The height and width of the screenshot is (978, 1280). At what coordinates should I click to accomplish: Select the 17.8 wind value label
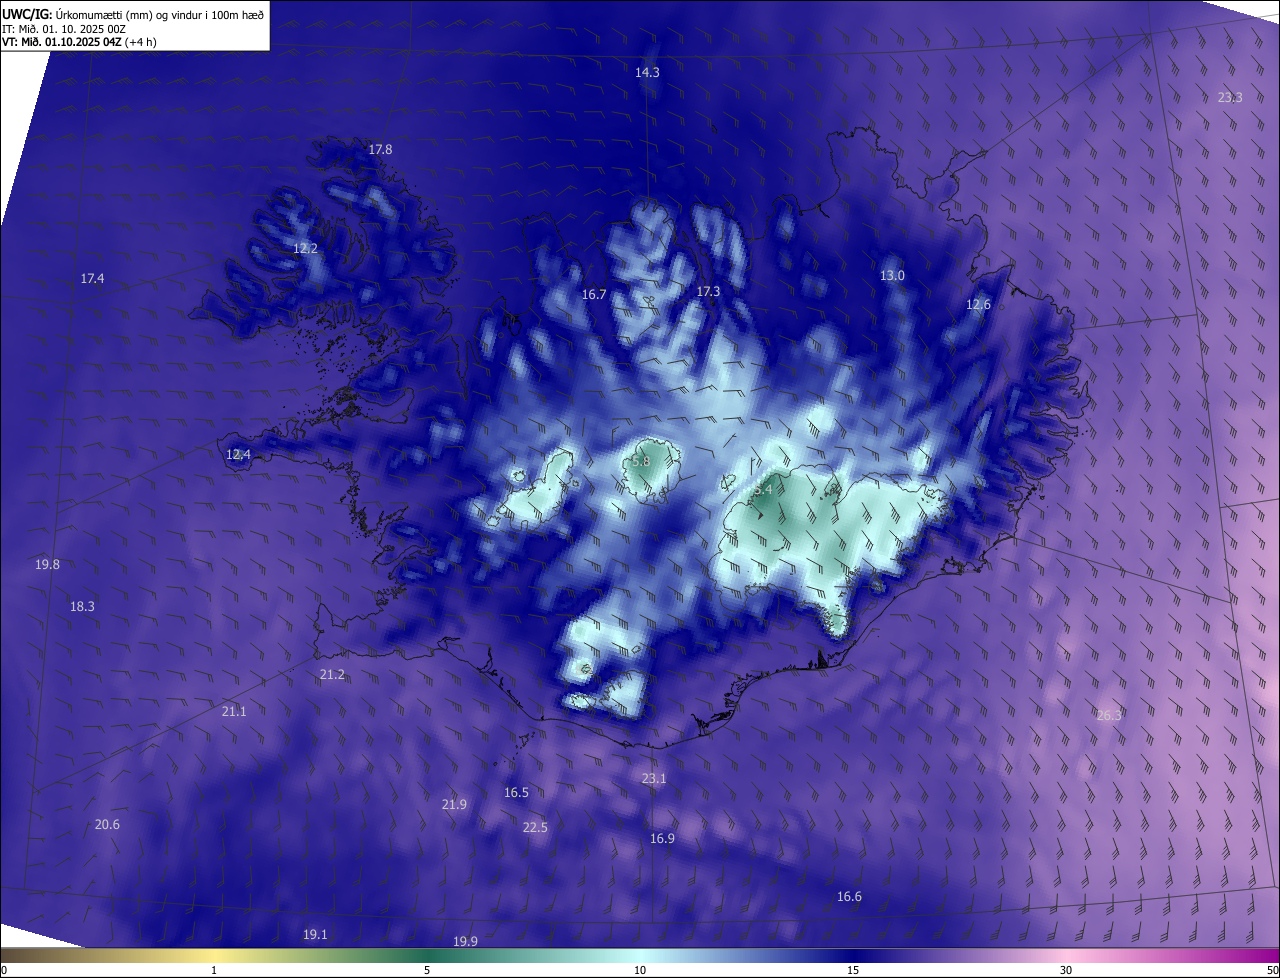click(380, 149)
